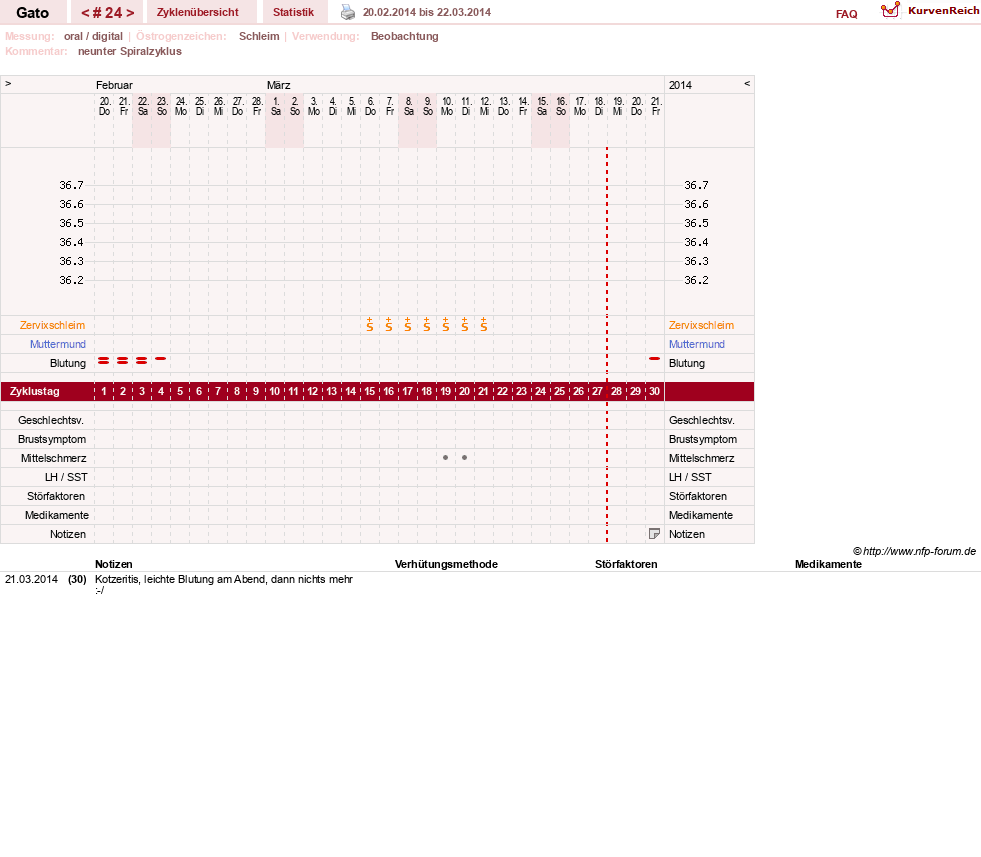The width and height of the screenshot is (981, 857).
Task: Select cycle day 28 in Zyklustag row
Action: click(x=616, y=391)
